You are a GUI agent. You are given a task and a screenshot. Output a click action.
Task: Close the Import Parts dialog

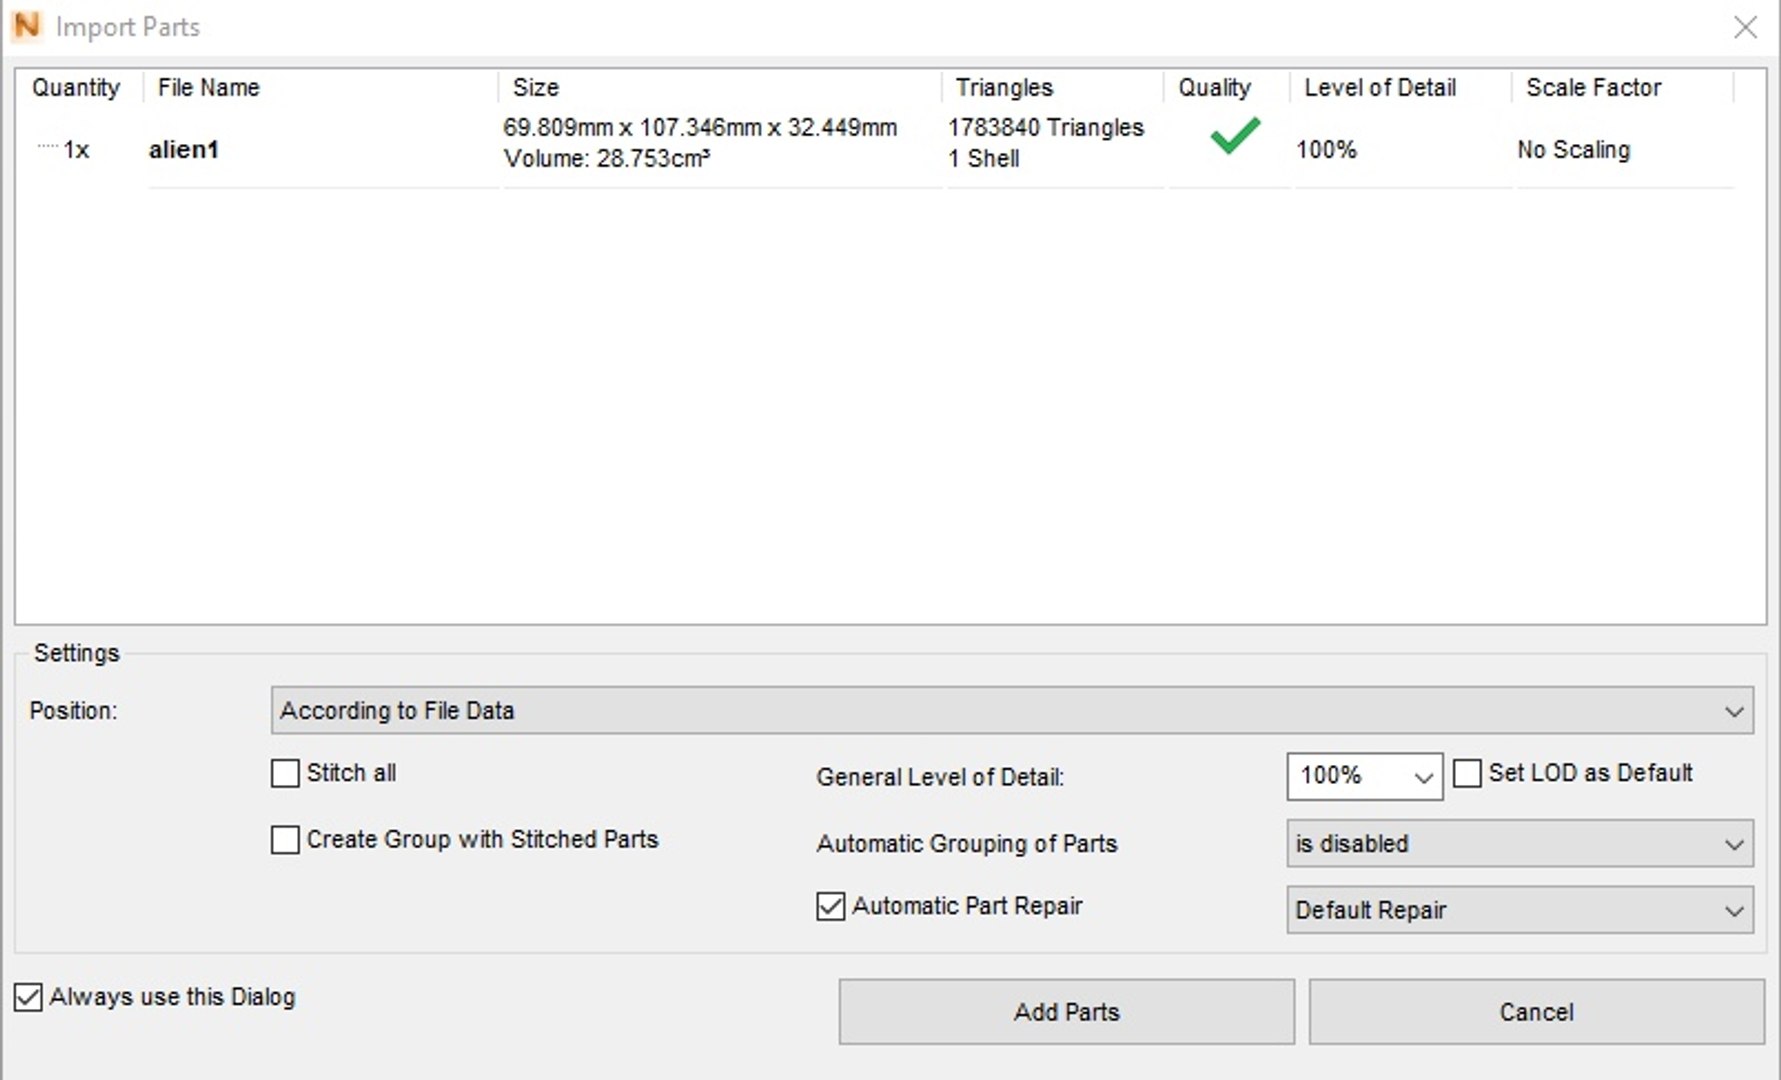point(1745,27)
